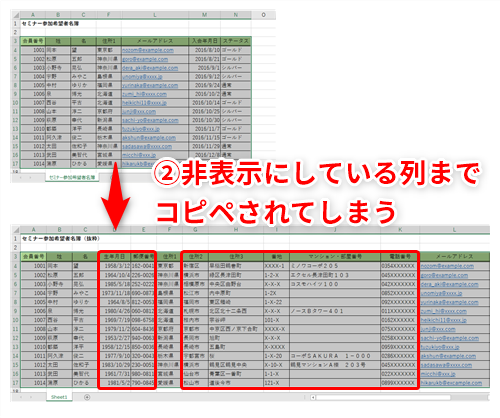Screen dimensions: 500x418
Task: Open the セミナー参加希望者名簿 sheet tab
Action: (x=72, y=177)
